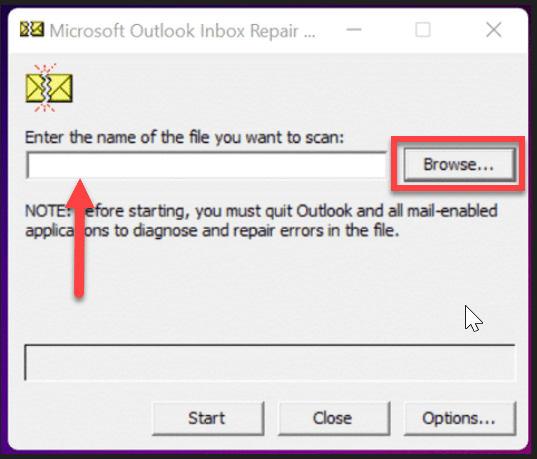Click the white mouse pointer graphic
Screen dimensions: 537x459
click(473, 318)
